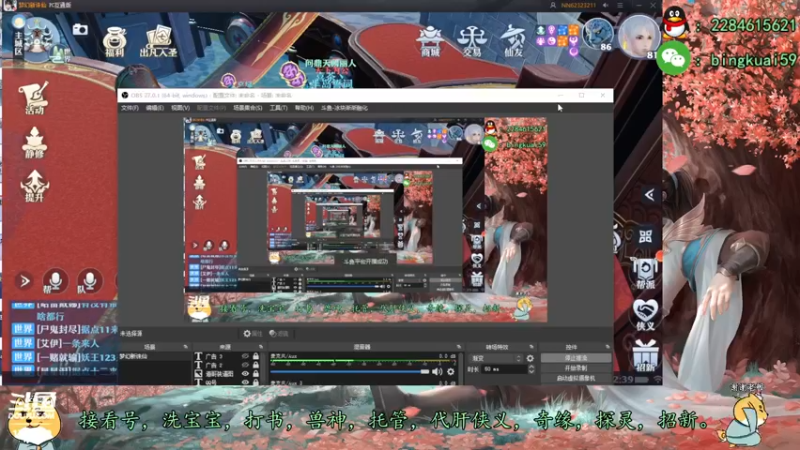Open the 仙友 friends icon
The height and width of the screenshot is (450, 800).
coord(513,42)
